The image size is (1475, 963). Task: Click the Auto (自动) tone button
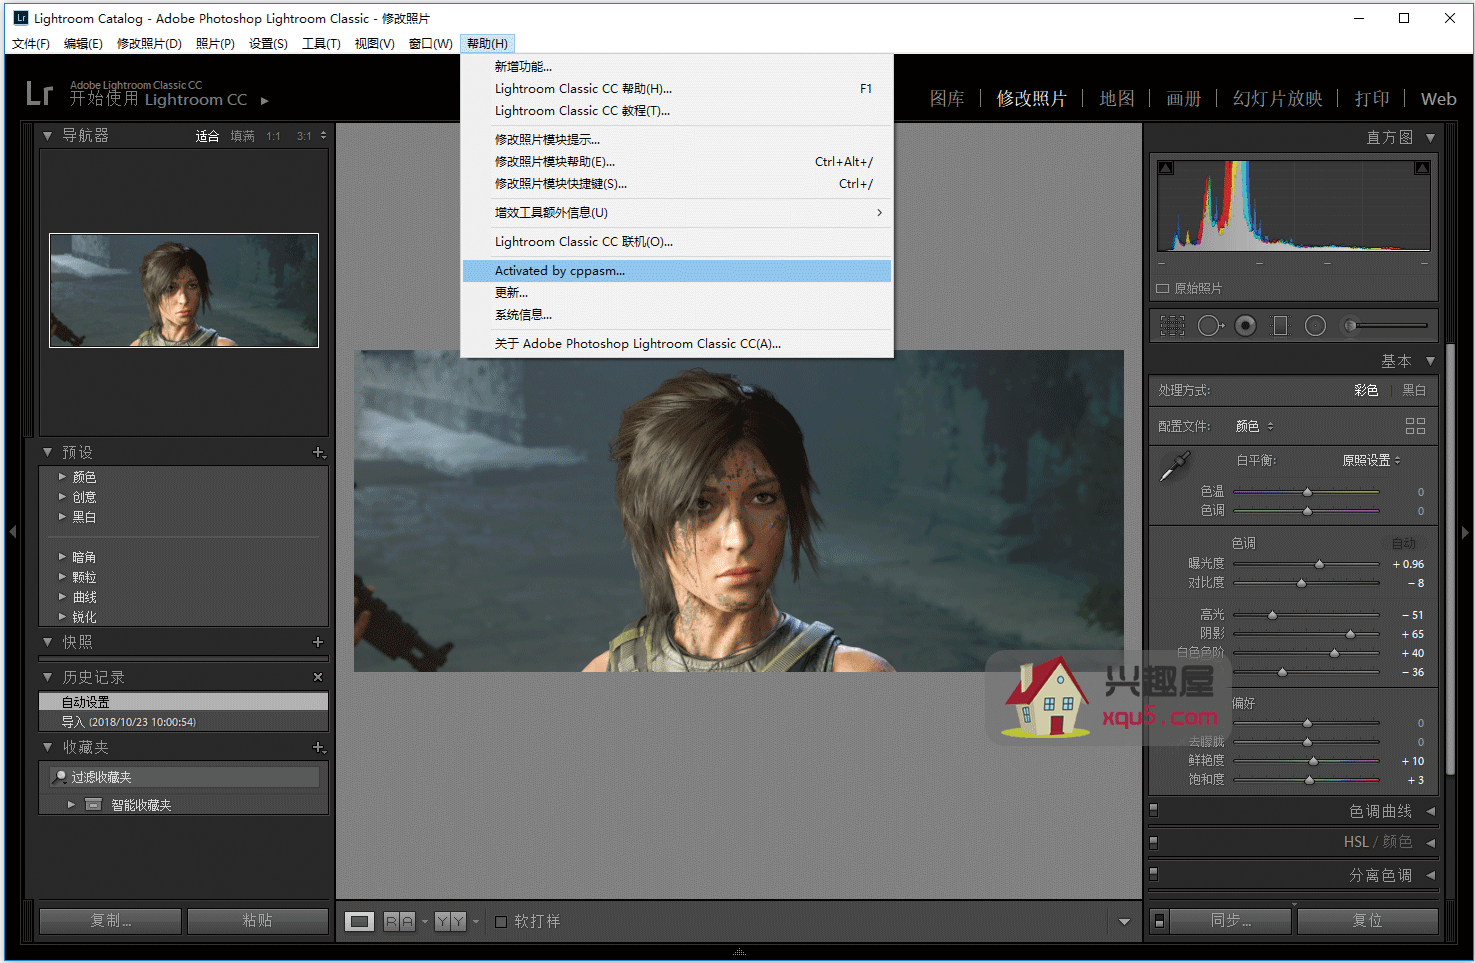[x=1404, y=543]
